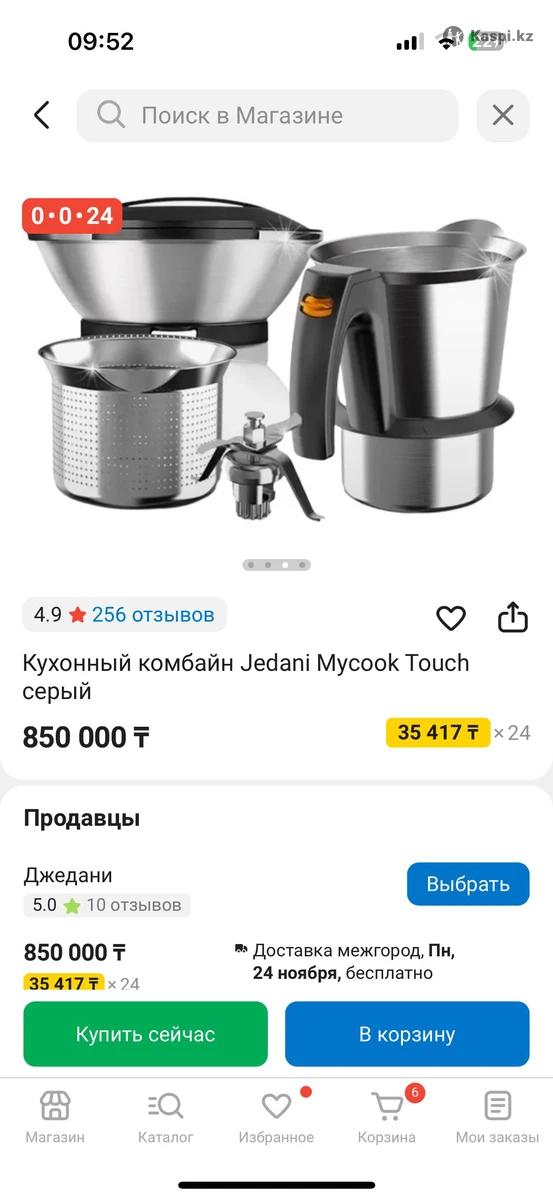Click the Поиск в Магазине search field
553x1200 pixels.
(268, 115)
